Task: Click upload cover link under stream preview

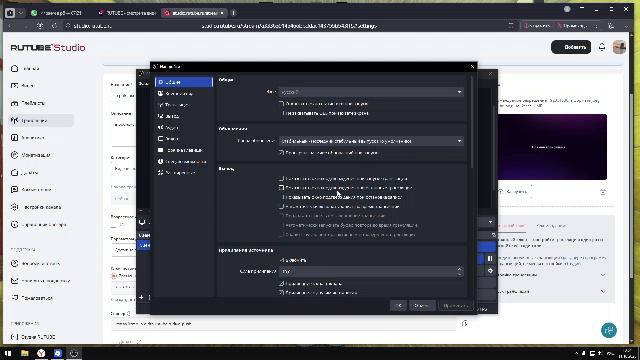Action: 515,192
